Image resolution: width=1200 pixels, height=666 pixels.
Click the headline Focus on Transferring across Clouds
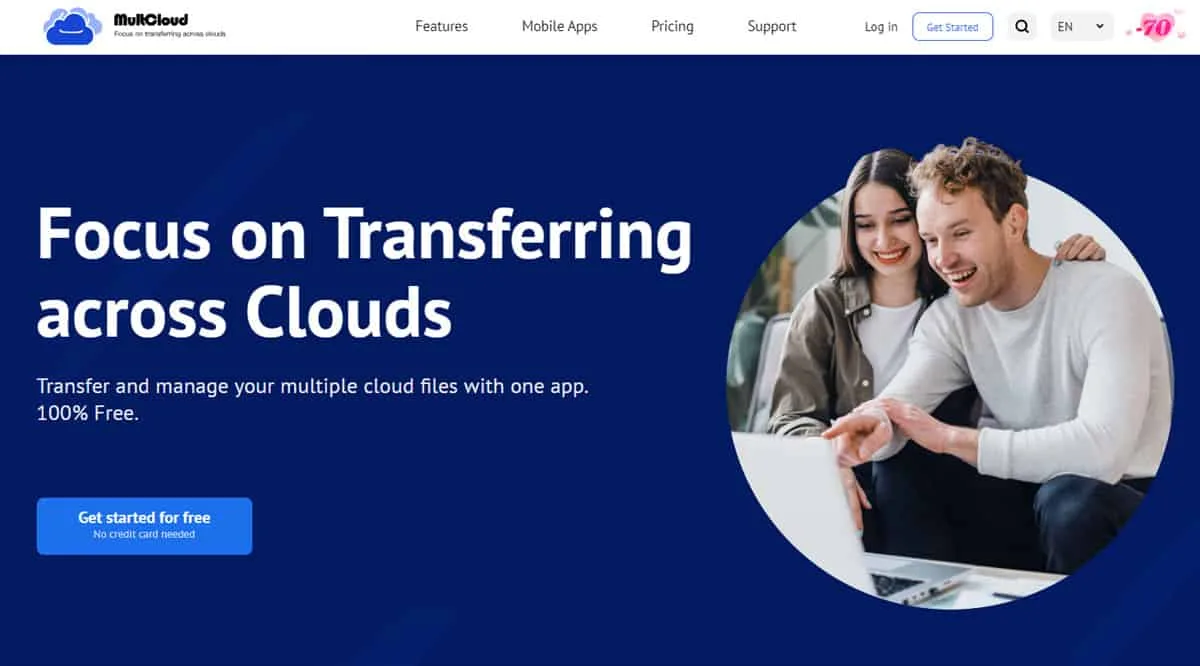364,272
